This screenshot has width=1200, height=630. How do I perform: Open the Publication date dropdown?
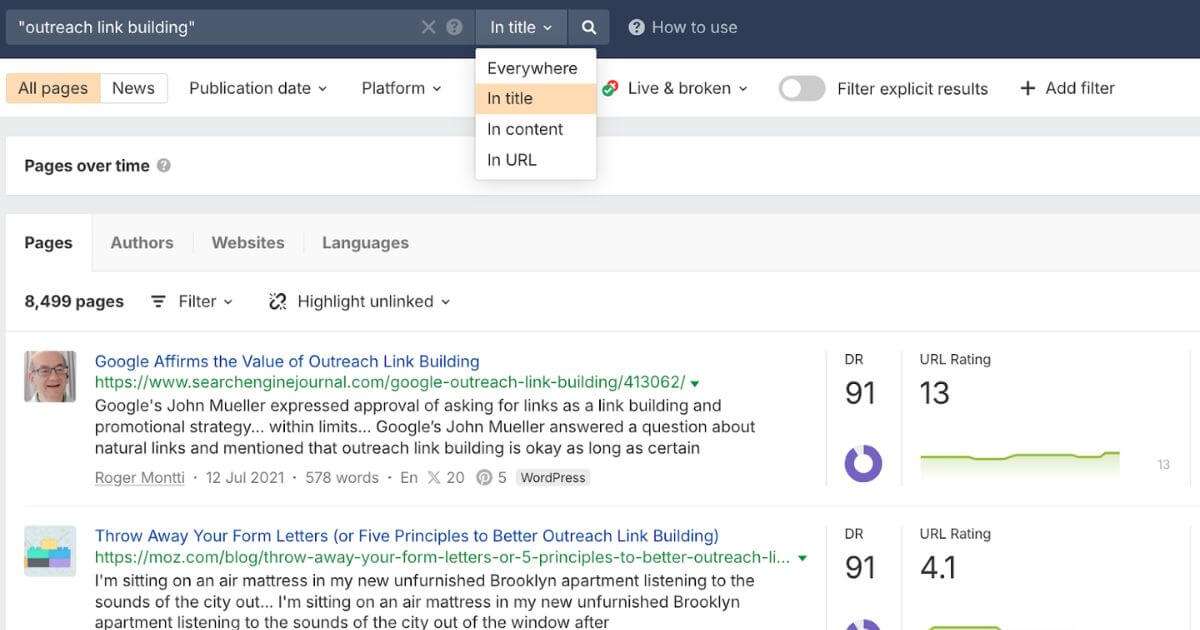(258, 88)
